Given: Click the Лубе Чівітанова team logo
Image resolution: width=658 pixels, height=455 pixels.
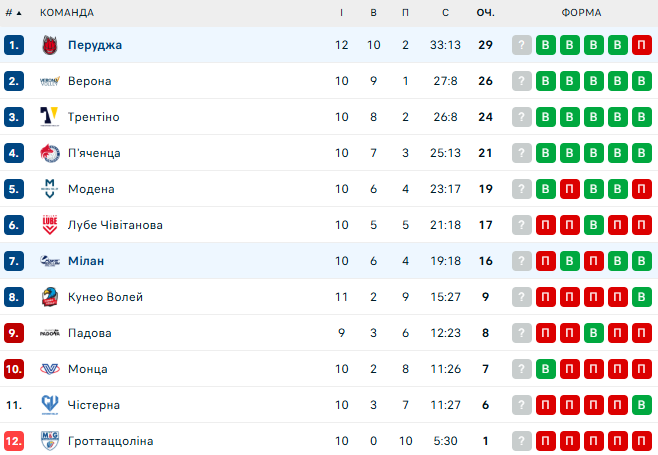Looking at the screenshot, I should tap(50, 225).
